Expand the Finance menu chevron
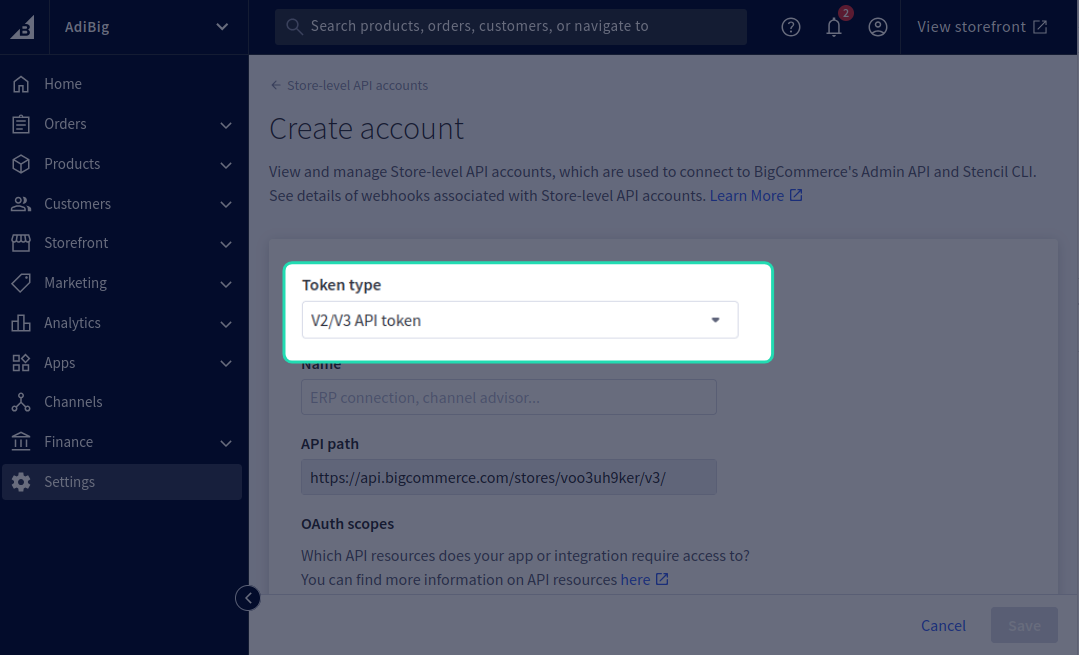 tap(226, 442)
